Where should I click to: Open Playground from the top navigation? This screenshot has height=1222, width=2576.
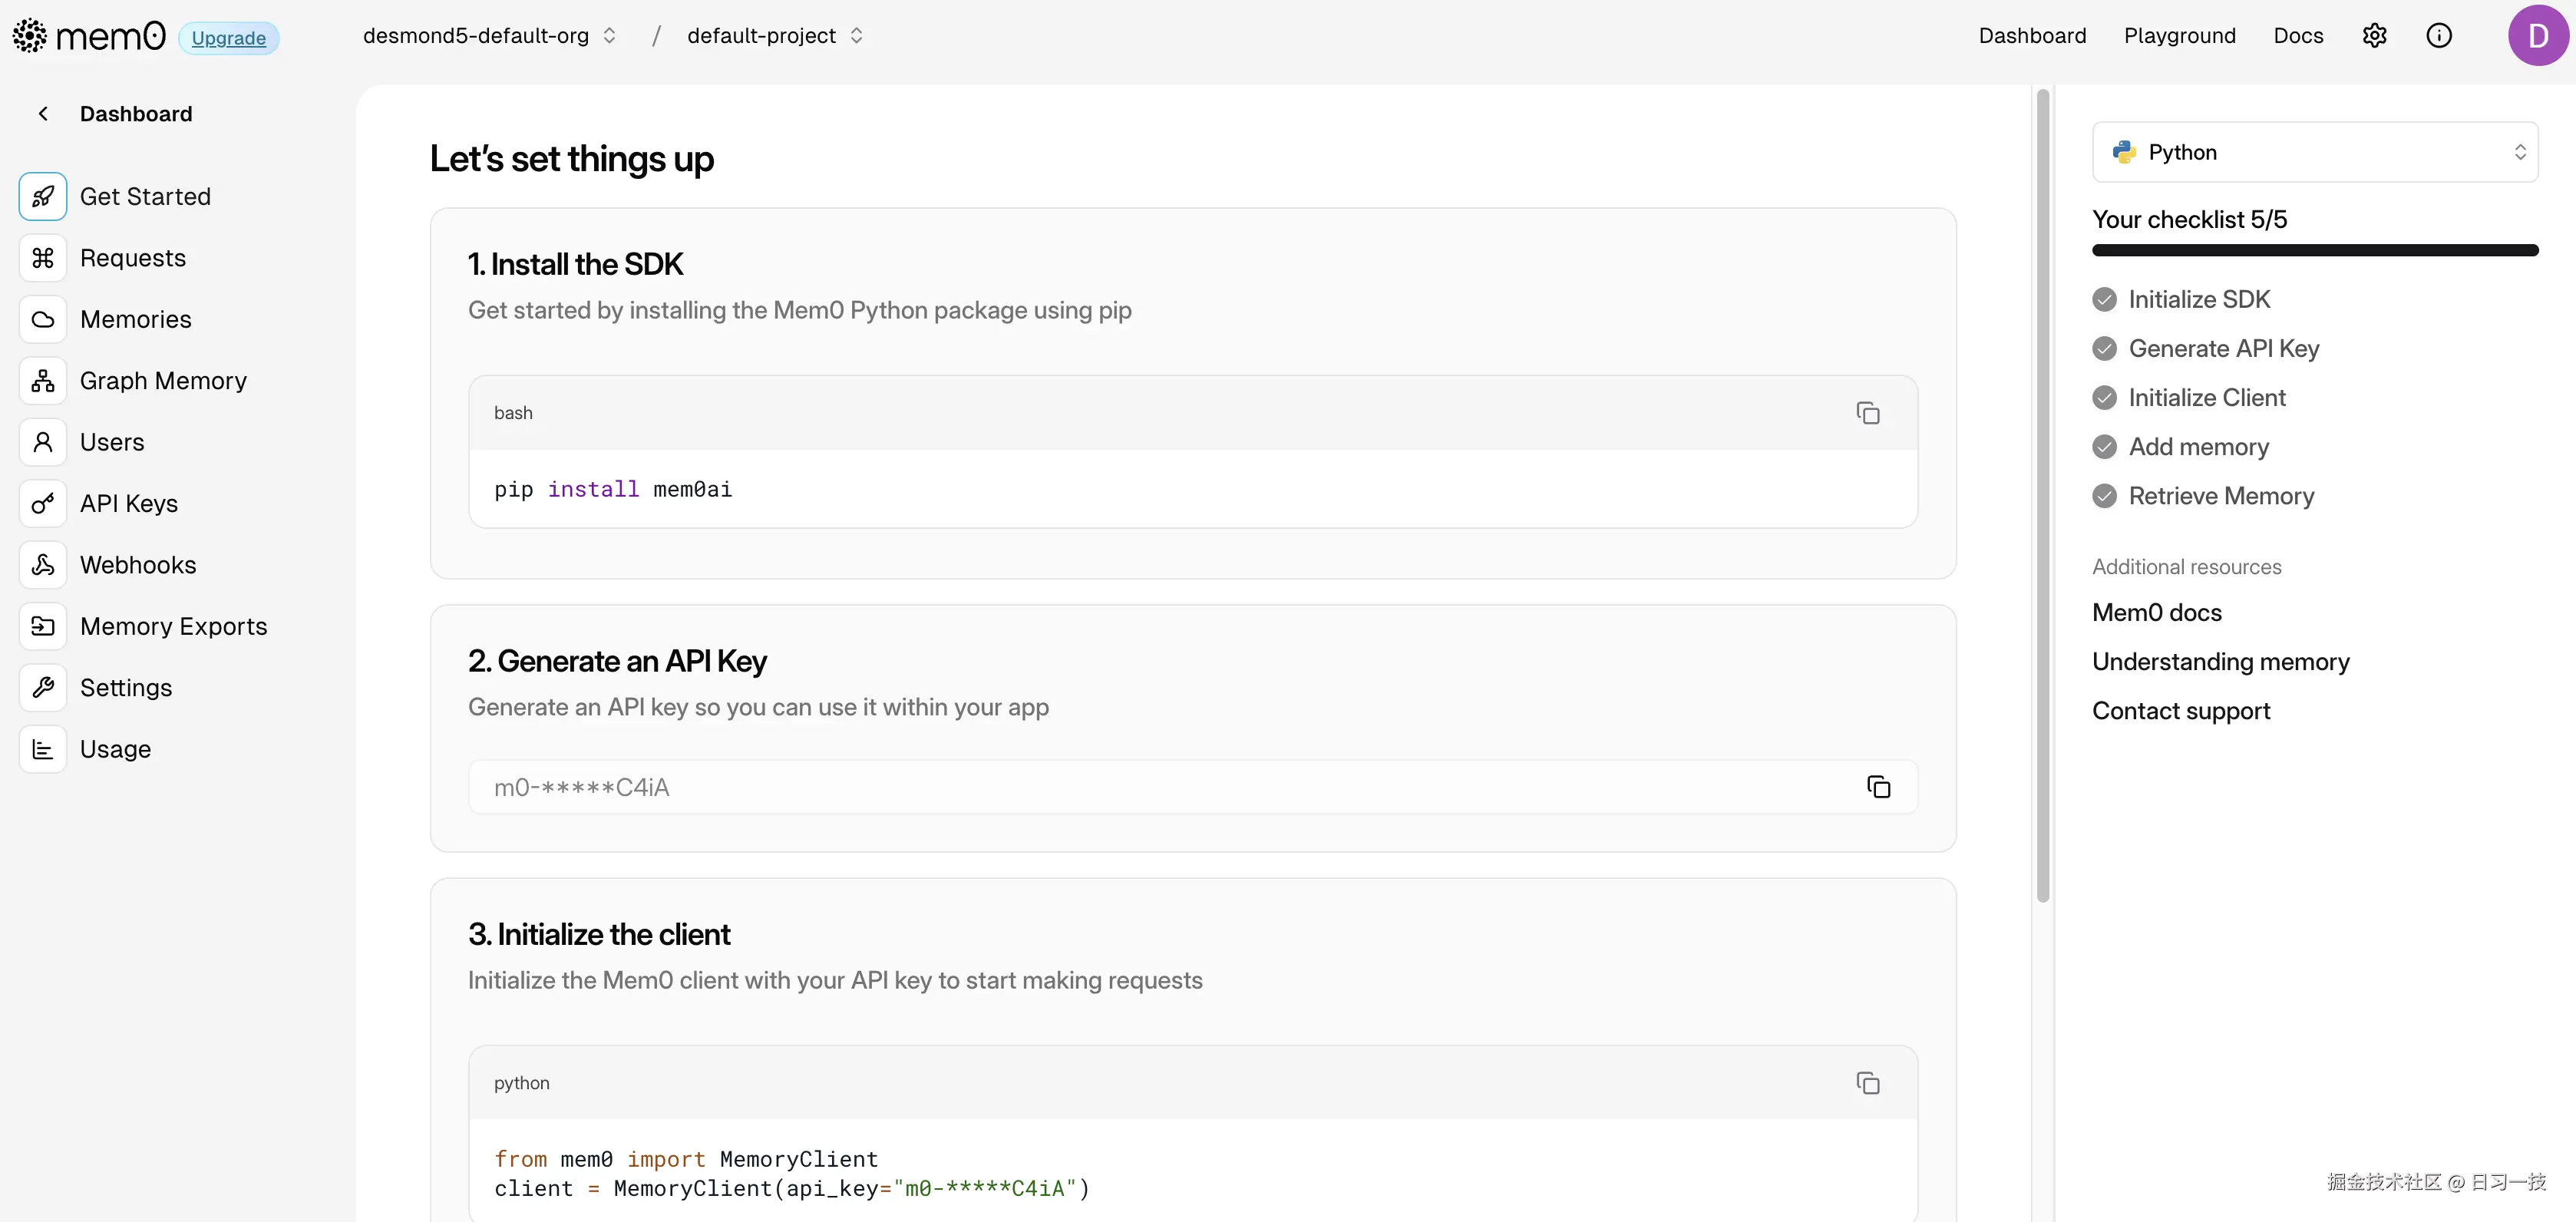click(x=2179, y=36)
